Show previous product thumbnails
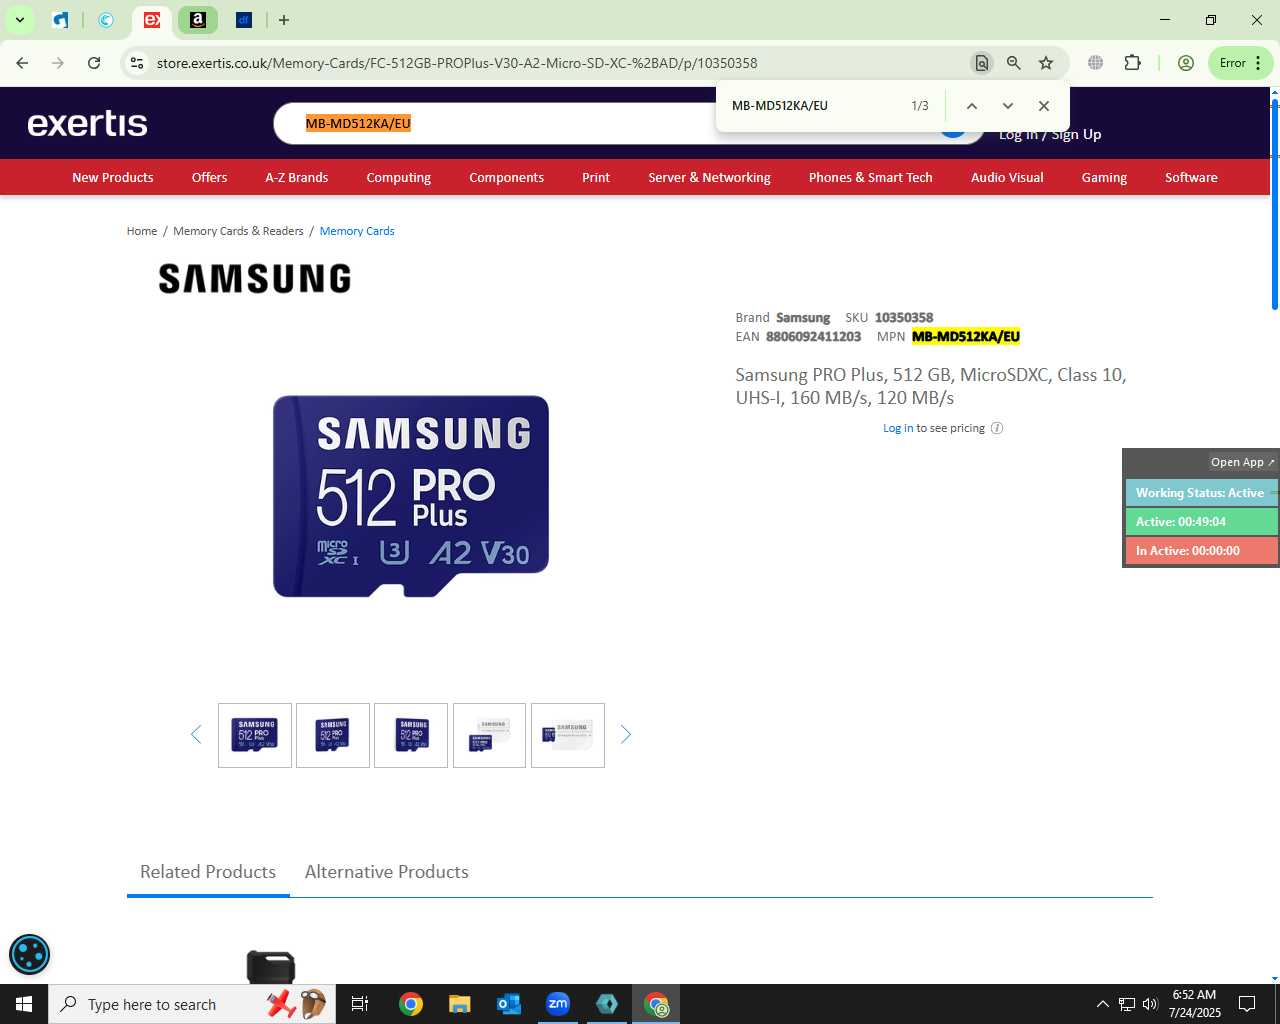 [196, 735]
